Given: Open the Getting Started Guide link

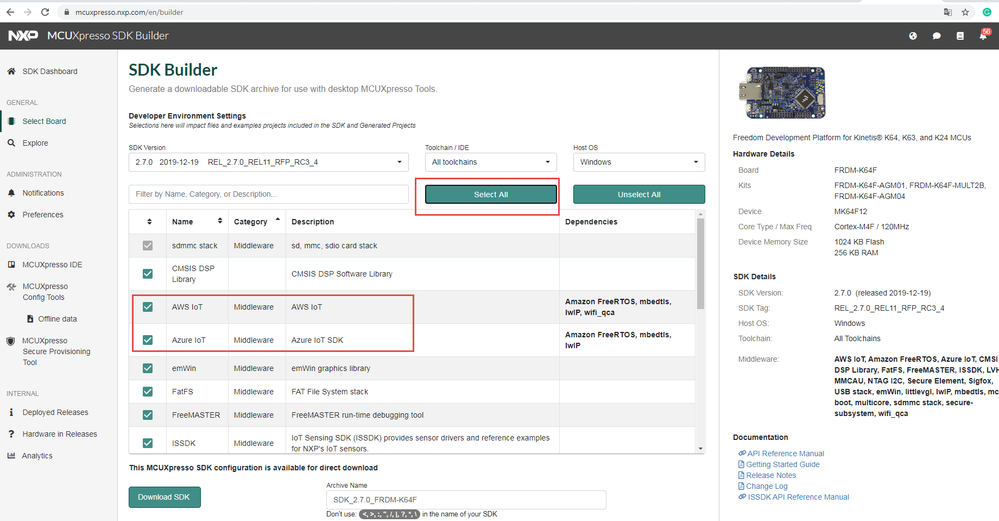Looking at the screenshot, I should [x=782, y=464].
